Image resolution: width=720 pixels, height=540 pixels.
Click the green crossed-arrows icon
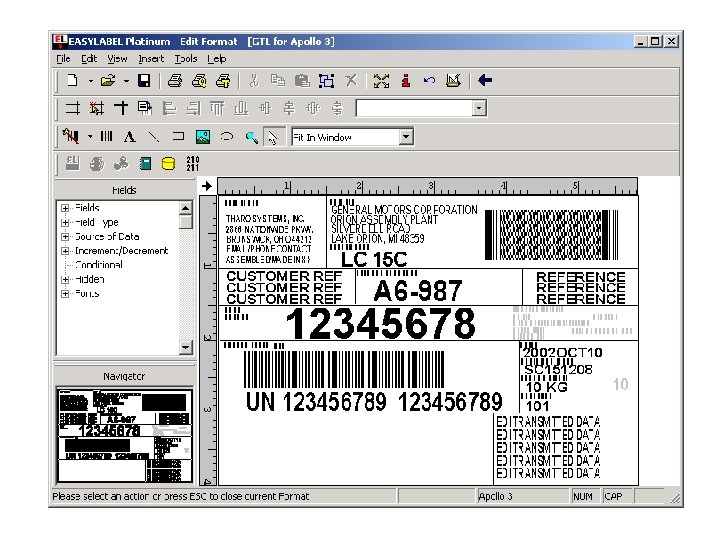tap(381, 81)
